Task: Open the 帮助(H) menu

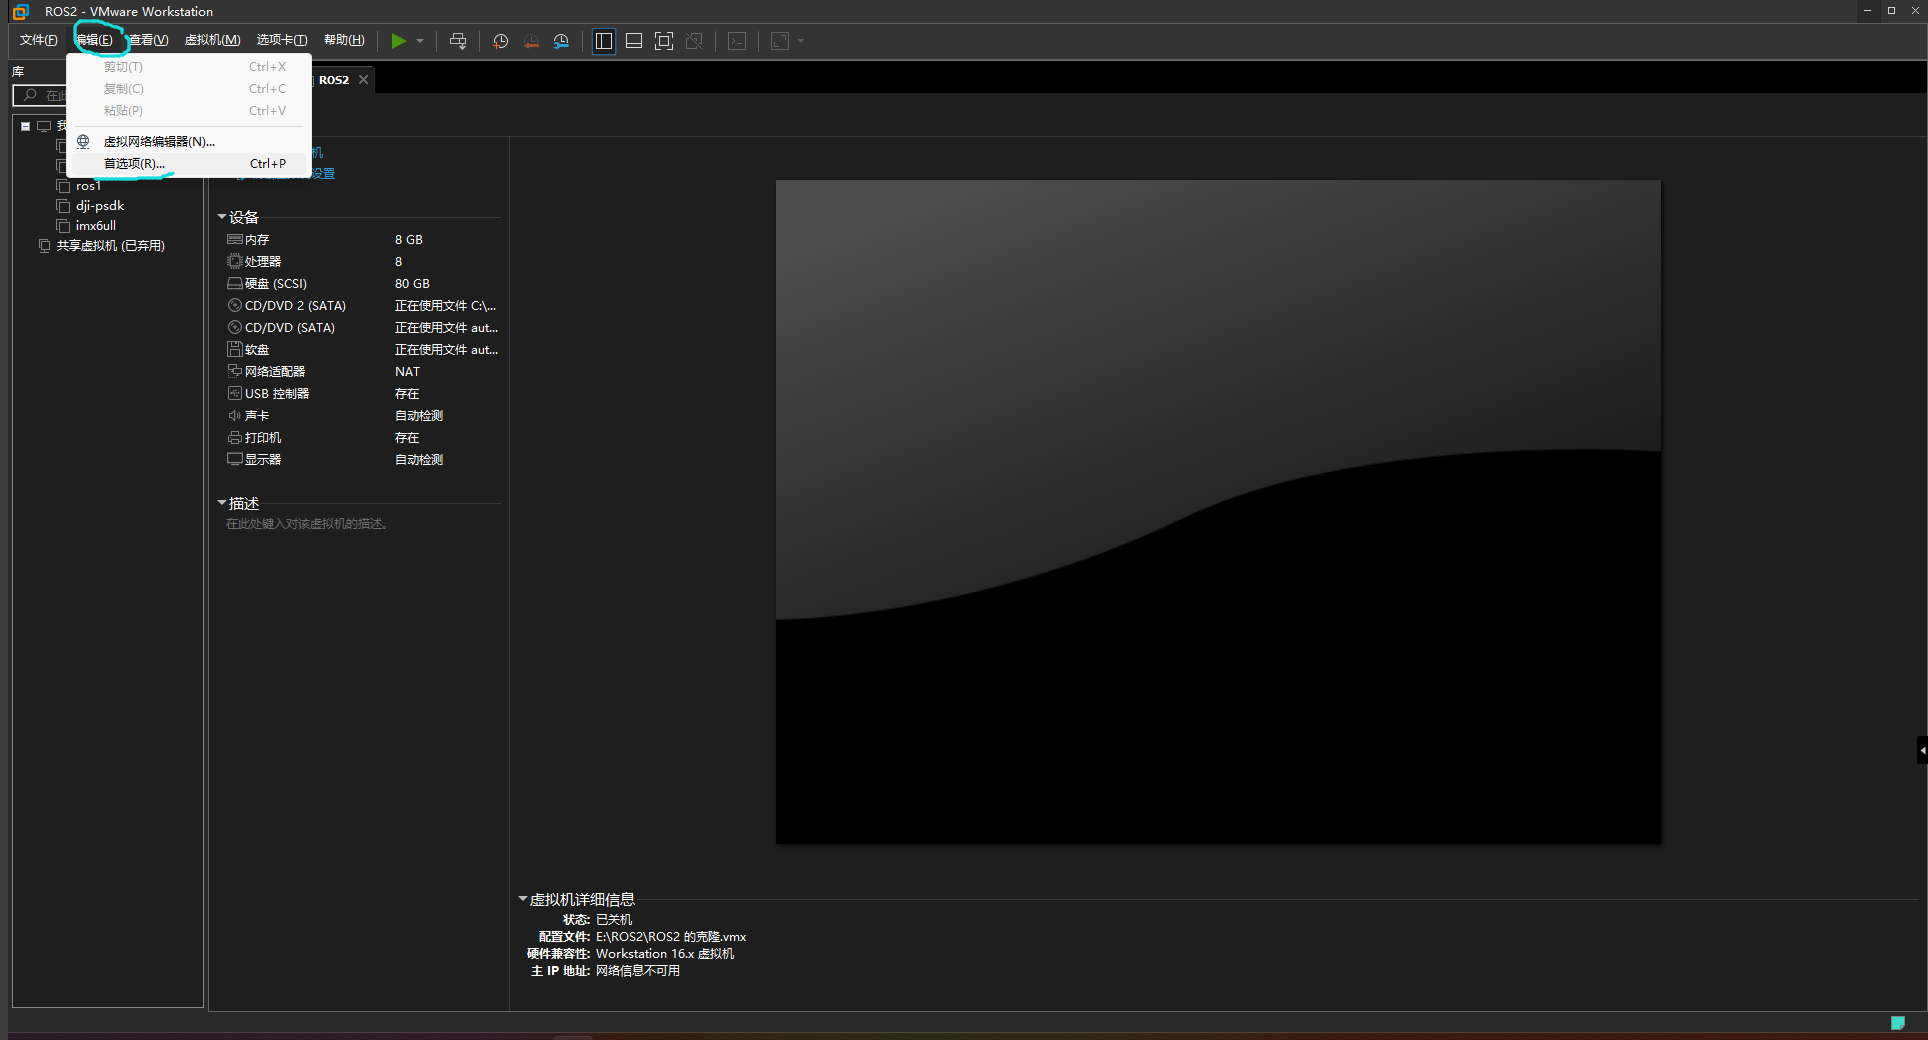Action: pyautogui.click(x=344, y=40)
